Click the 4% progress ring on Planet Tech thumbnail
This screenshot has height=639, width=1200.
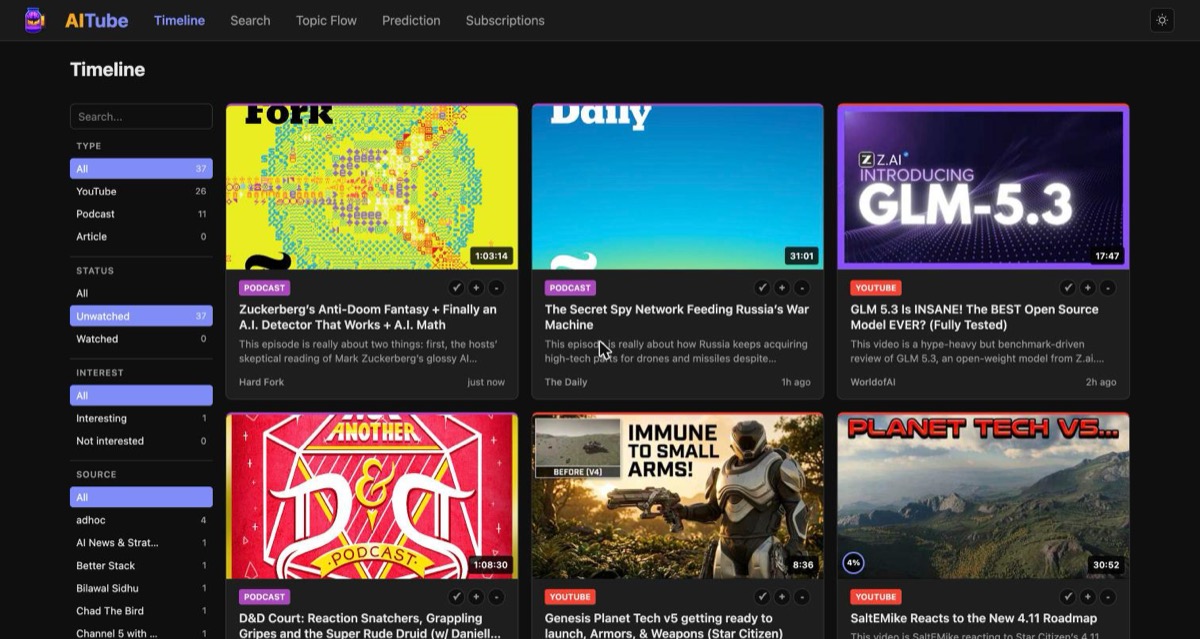coord(853,563)
